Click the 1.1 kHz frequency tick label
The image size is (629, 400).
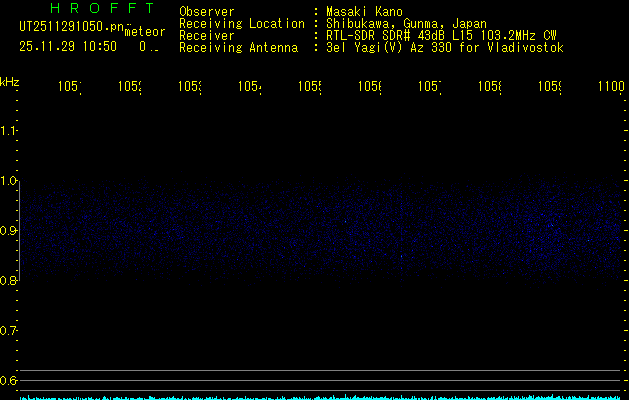tap(9, 131)
